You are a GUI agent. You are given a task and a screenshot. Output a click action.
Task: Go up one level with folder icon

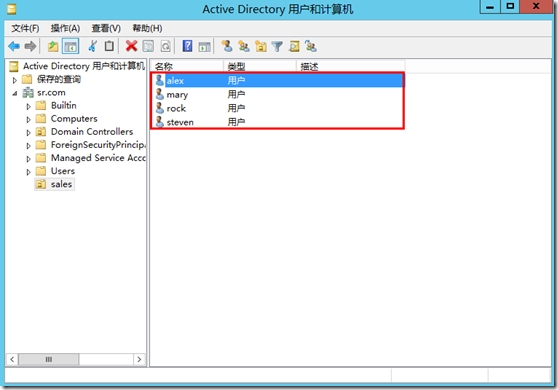[53, 46]
